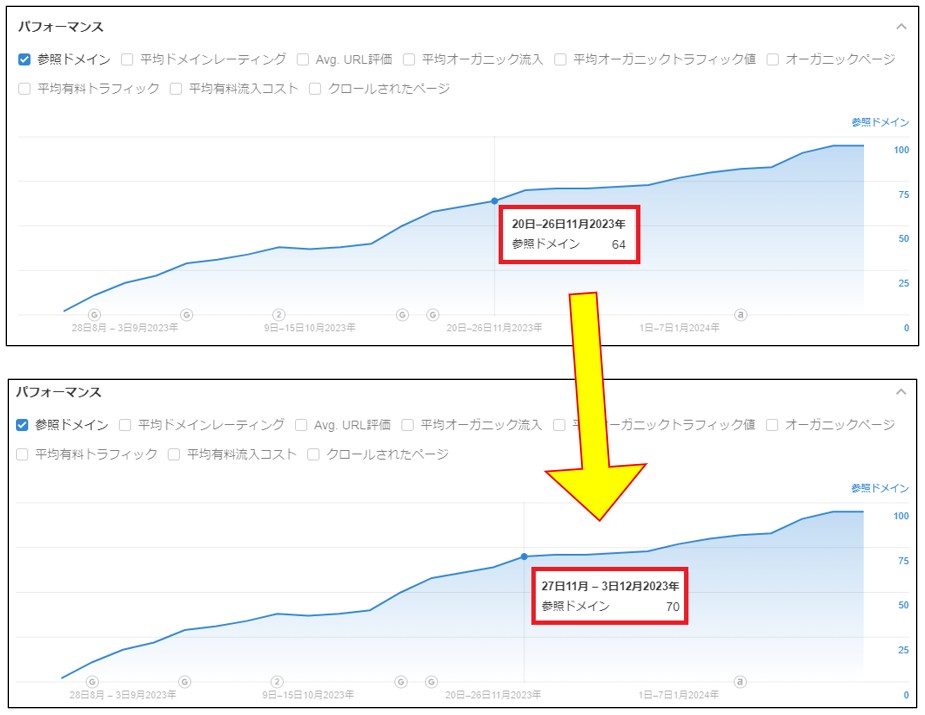Enable オーガニックページ in the upper panel

click(772, 59)
